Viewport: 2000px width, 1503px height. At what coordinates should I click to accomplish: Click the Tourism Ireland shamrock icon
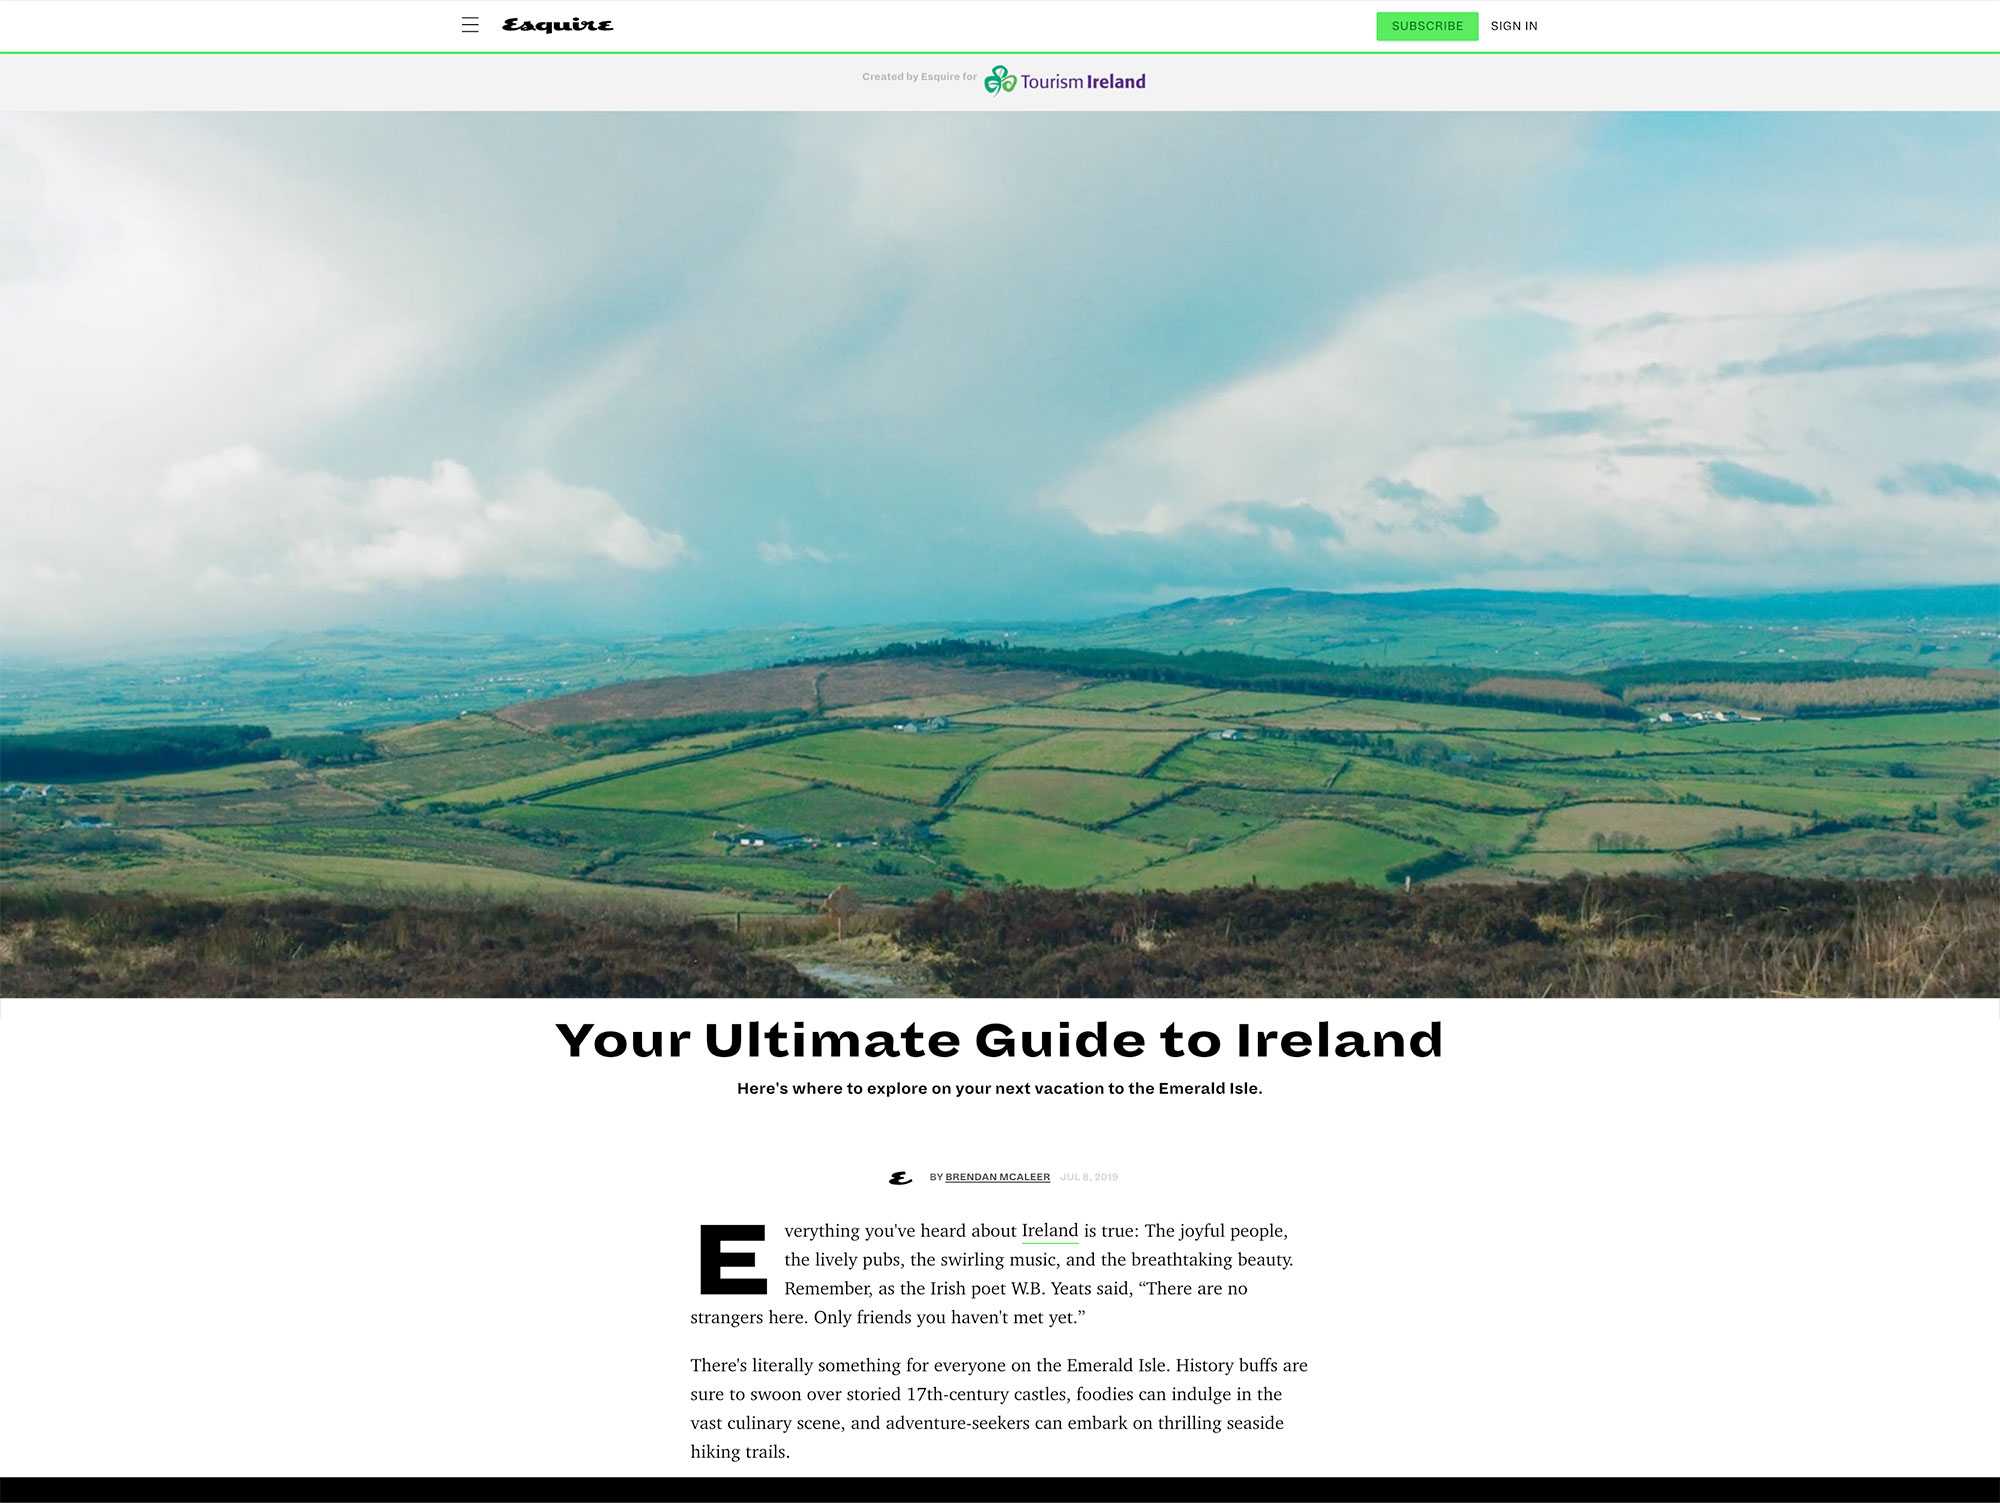(x=999, y=80)
